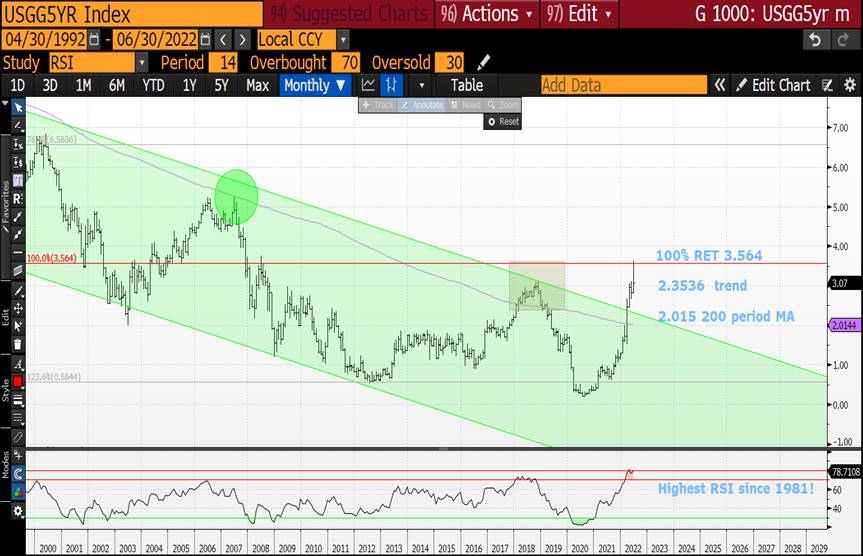Viewport: 863px width, 556px height.
Task: Open the red color swatch in Style
Action: click(x=18, y=381)
